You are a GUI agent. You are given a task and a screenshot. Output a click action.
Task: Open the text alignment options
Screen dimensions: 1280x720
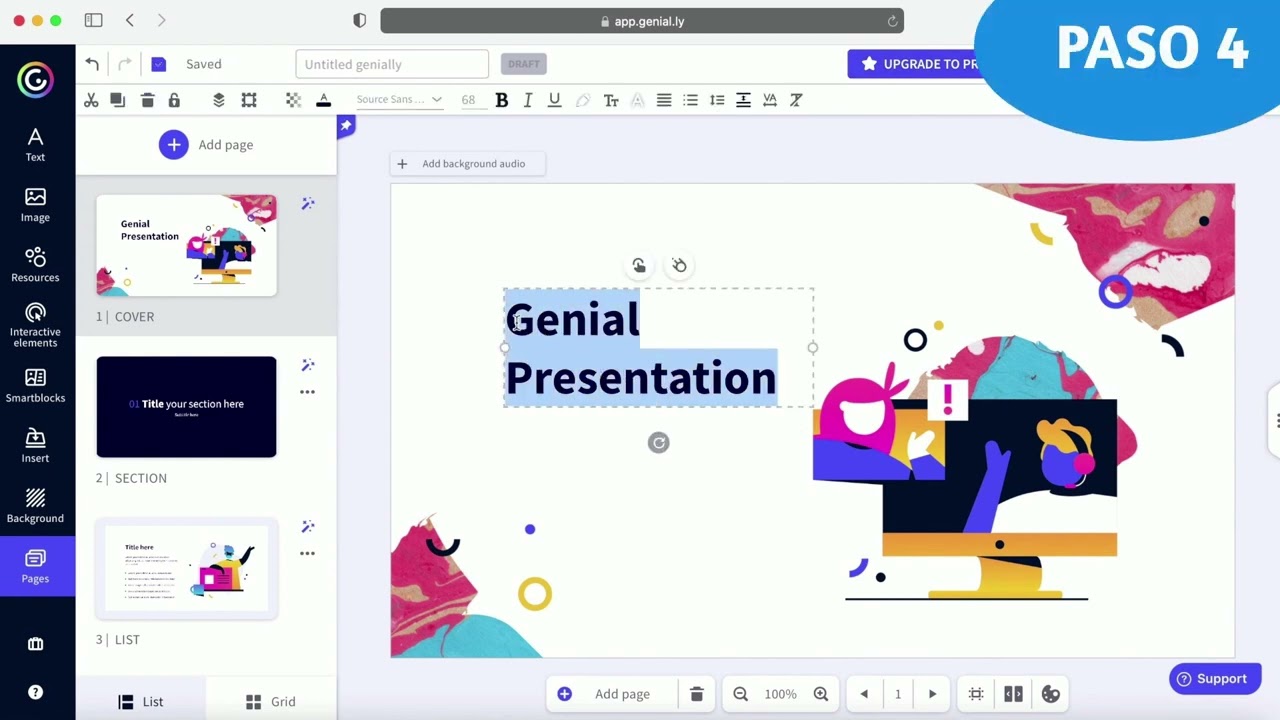click(x=664, y=100)
